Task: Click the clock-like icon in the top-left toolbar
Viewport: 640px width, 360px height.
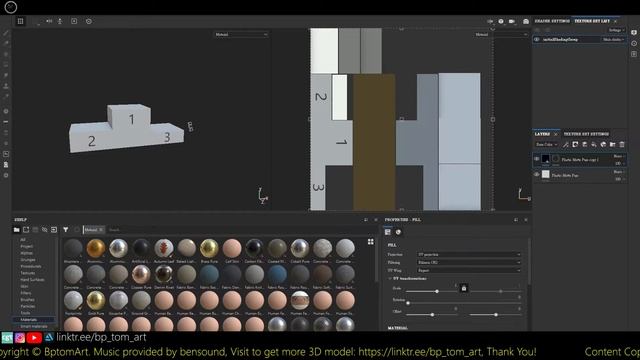Action: [89, 21]
